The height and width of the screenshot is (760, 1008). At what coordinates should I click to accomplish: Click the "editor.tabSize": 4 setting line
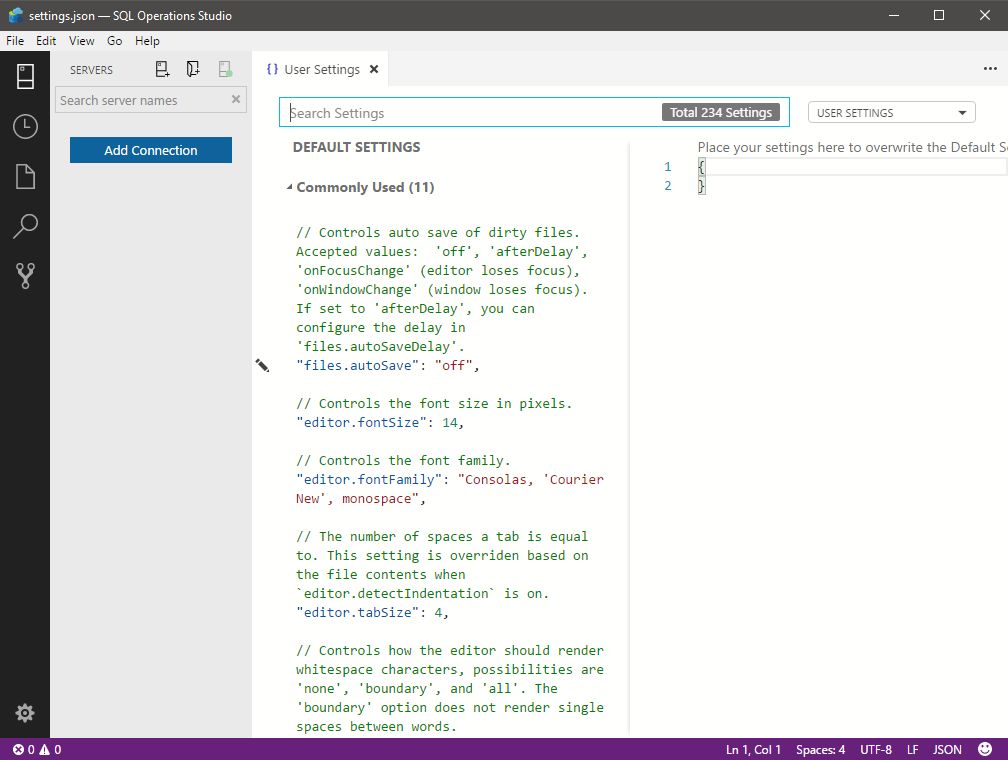(x=372, y=612)
